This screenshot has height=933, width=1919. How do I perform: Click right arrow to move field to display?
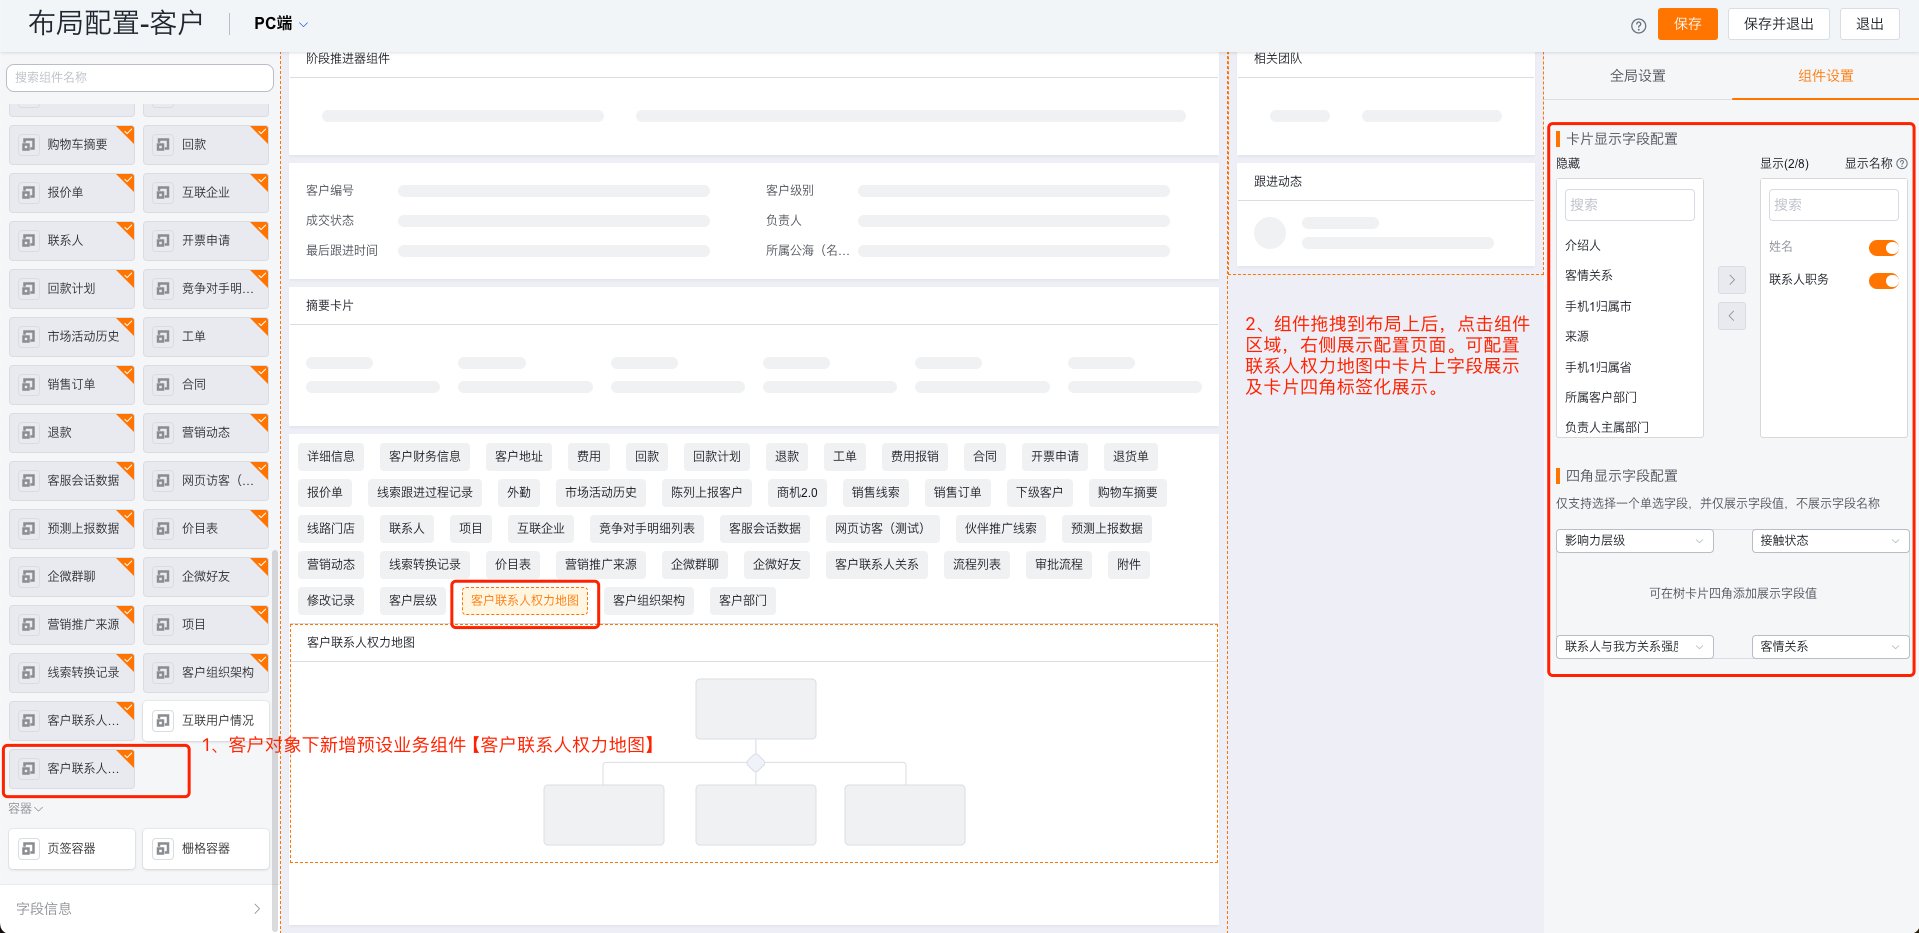point(1732,280)
